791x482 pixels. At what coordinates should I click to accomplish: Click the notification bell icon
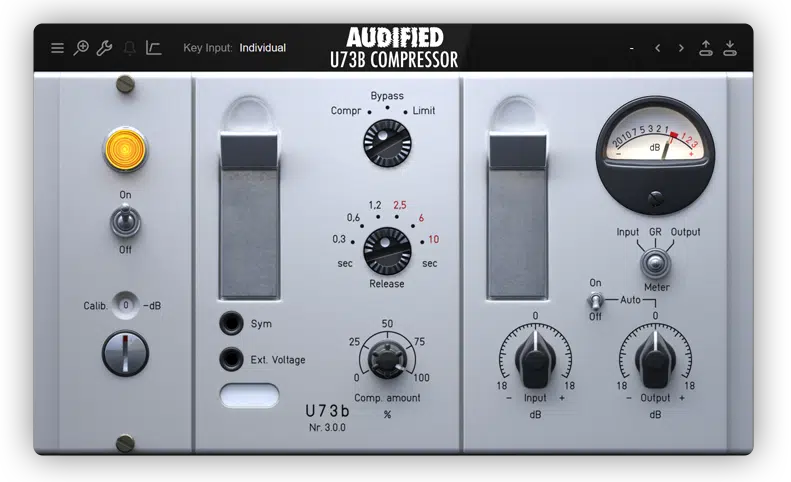[x=129, y=48]
